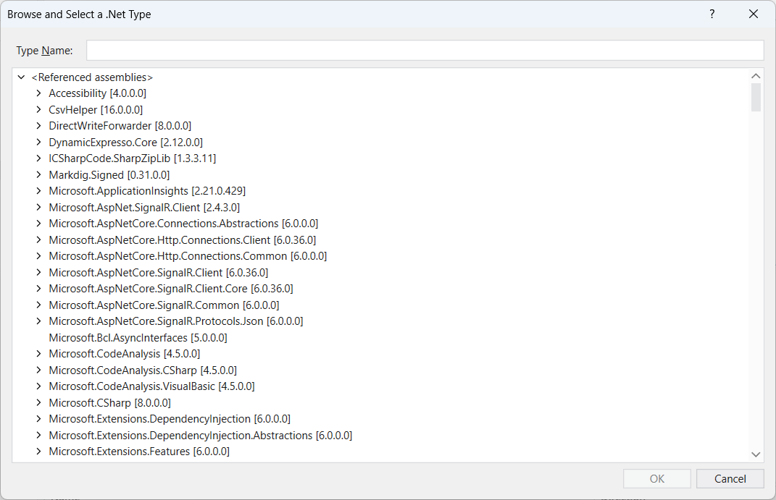
Task: Select Microsoft.AspNetCore.SignalR.Client.Core row
Action: 171,288
